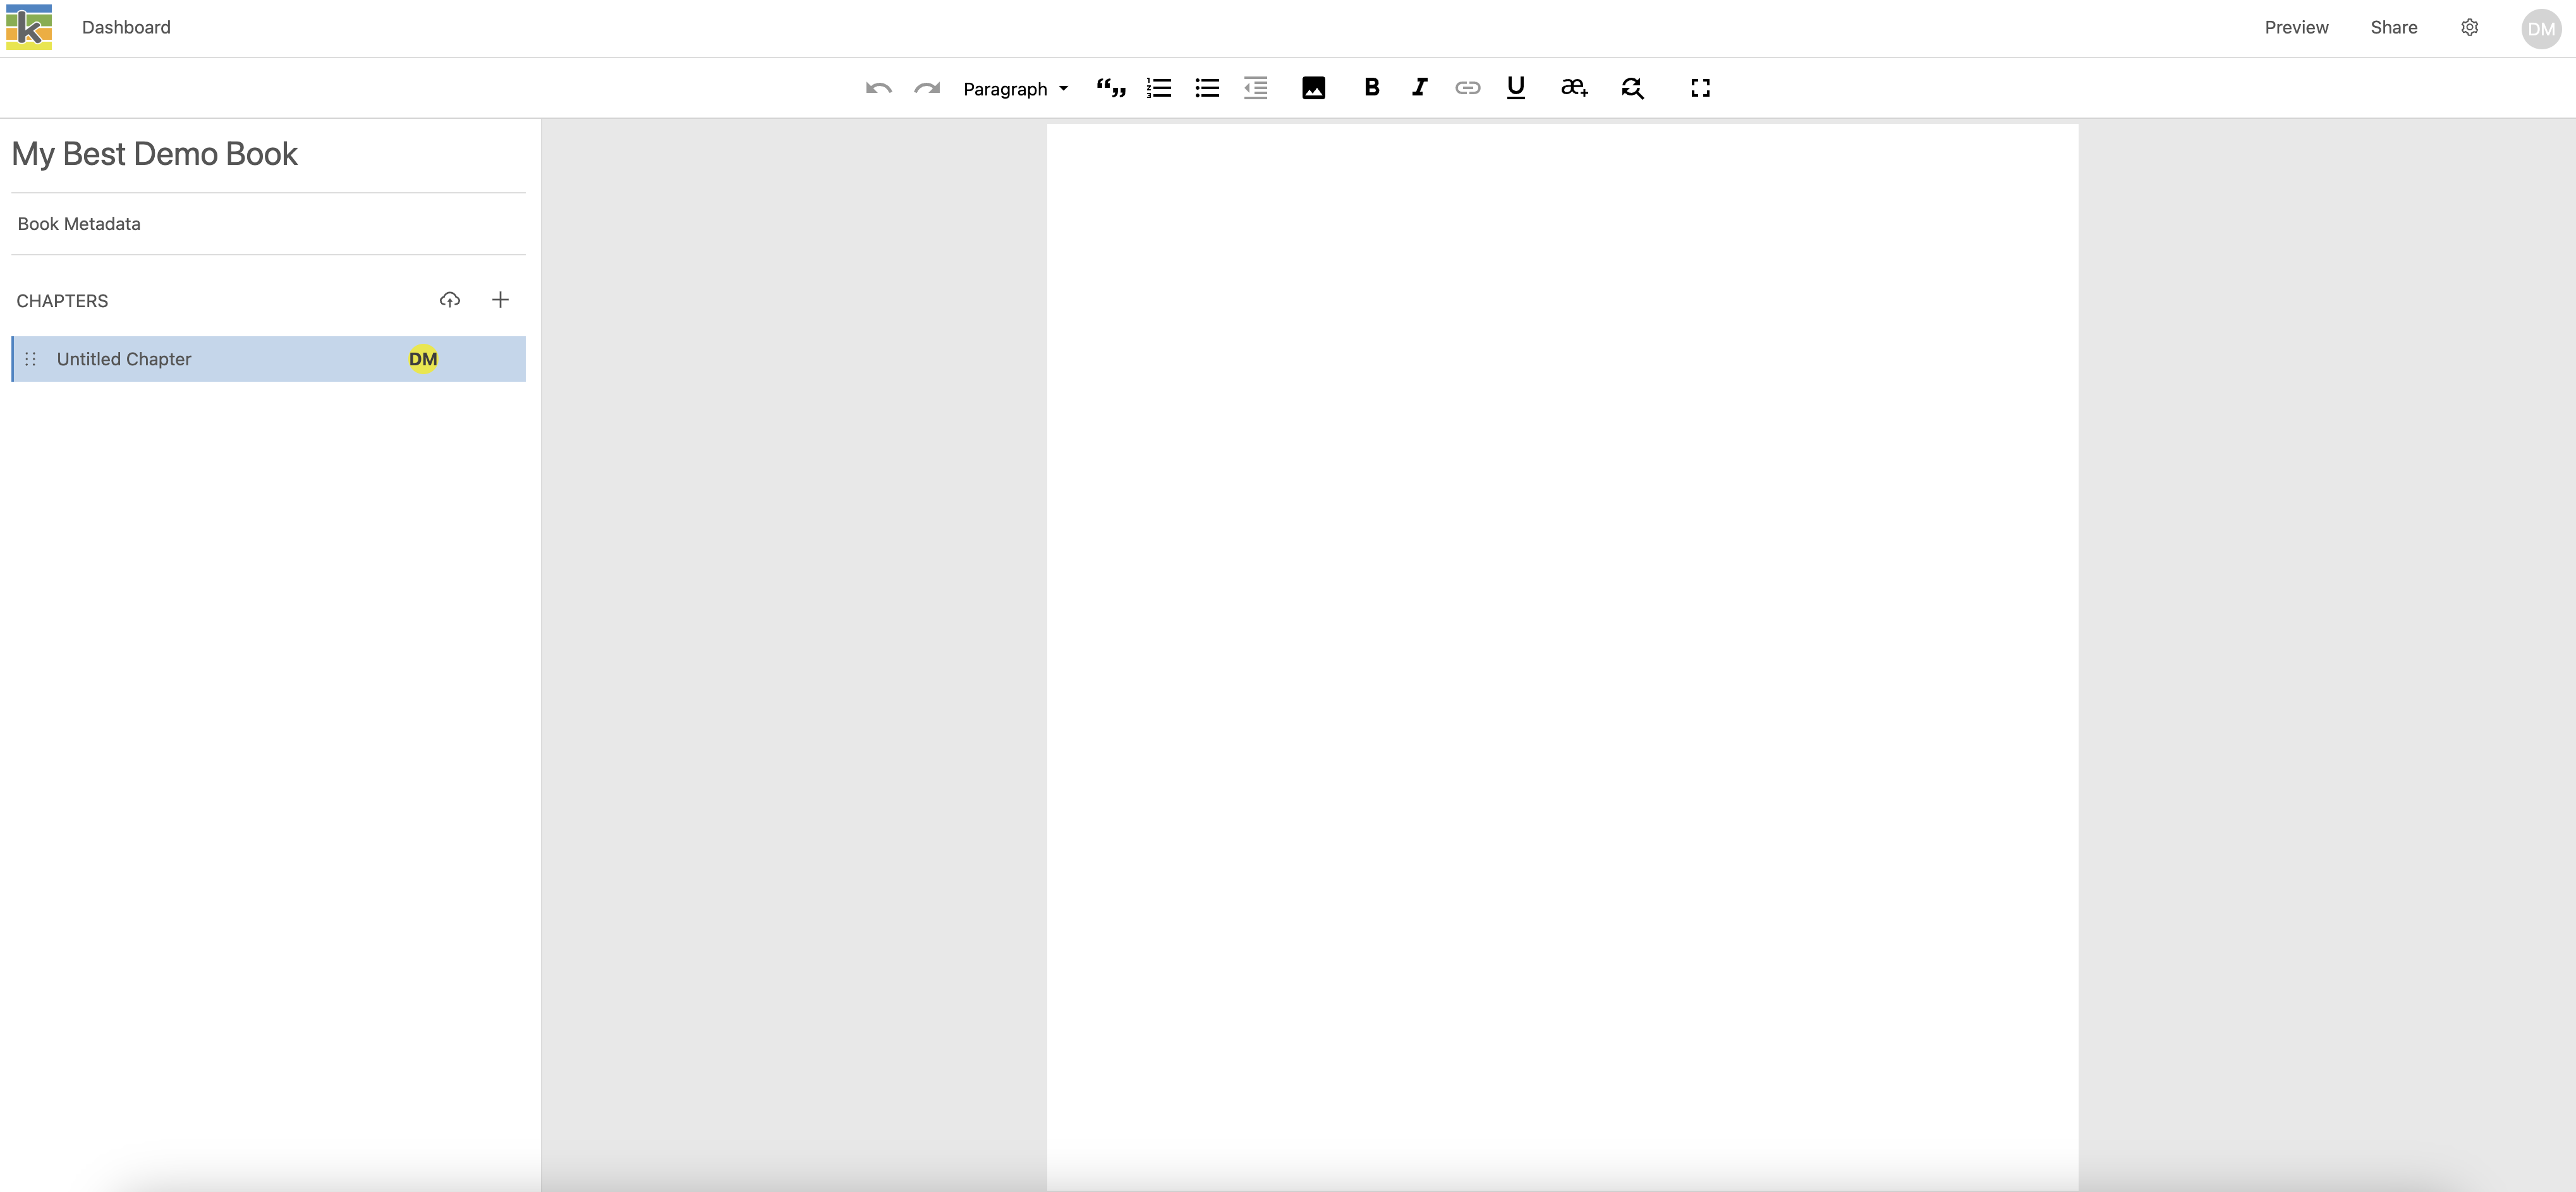Open the Share dialog
The height and width of the screenshot is (1192, 2576).
pos(2393,27)
